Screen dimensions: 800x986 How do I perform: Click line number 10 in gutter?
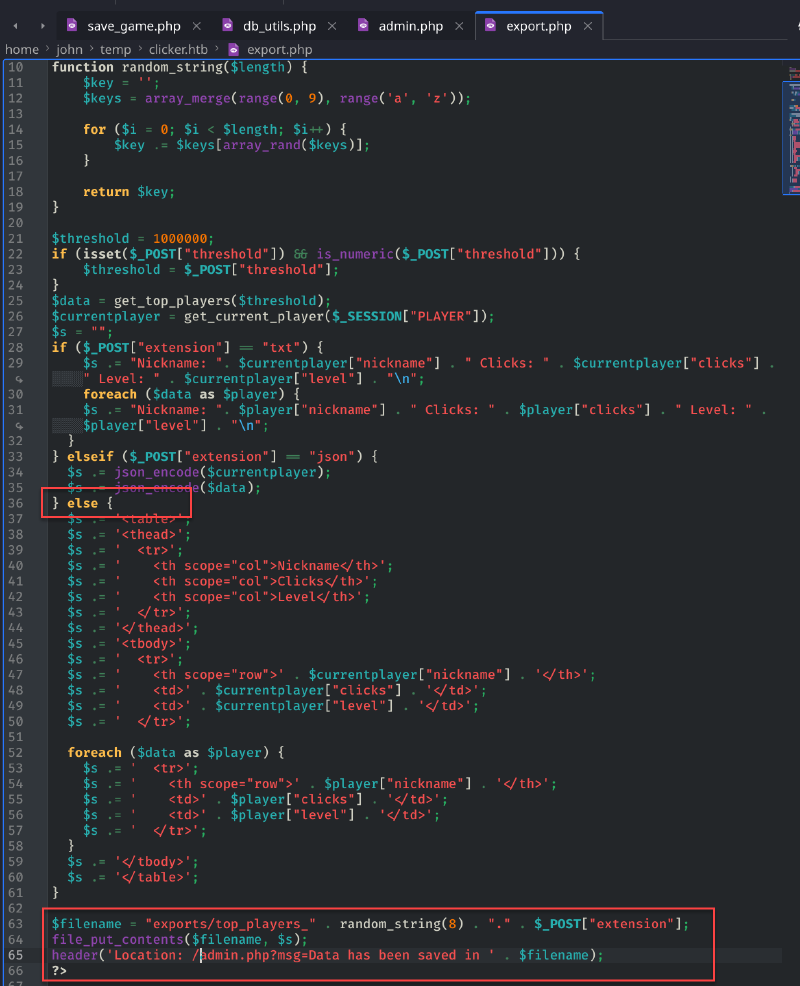[16, 67]
